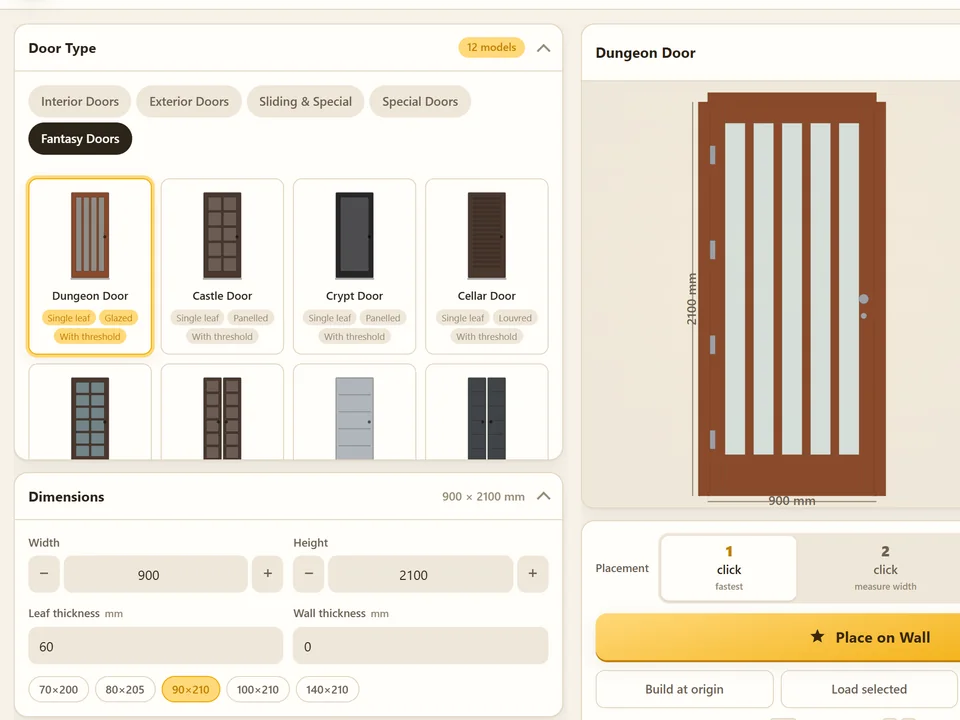Pick the Crypt Door model

pyautogui.click(x=354, y=266)
